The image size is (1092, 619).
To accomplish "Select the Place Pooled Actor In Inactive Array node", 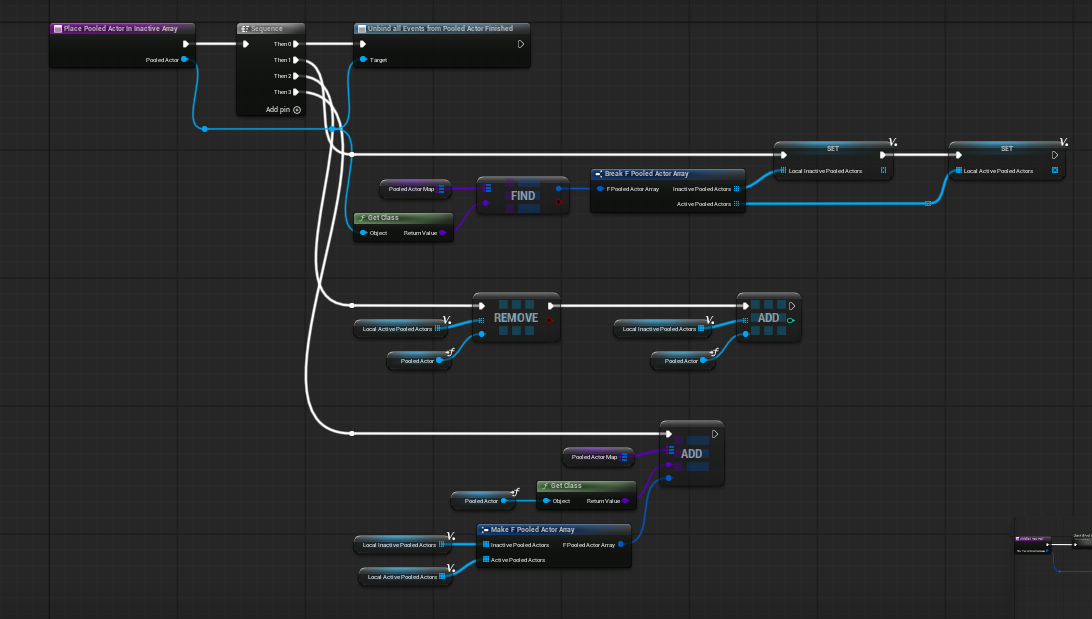I will pyautogui.click(x=120, y=28).
